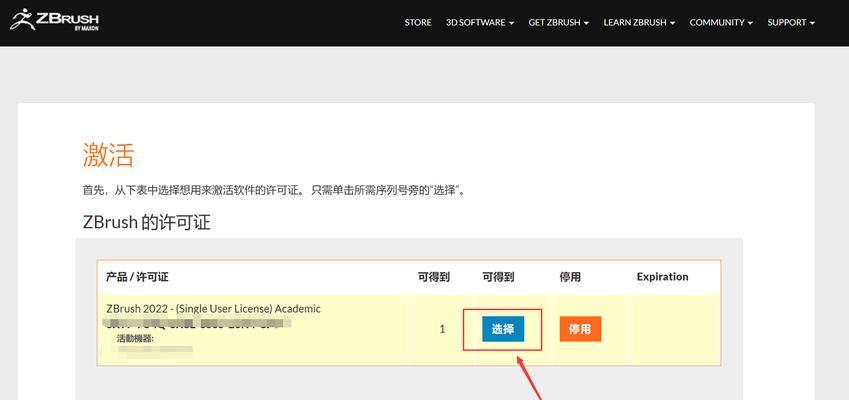Click the '产品 / 许可证' column header
Image resolution: width=849 pixels, height=400 pixels.
point(137,277)
